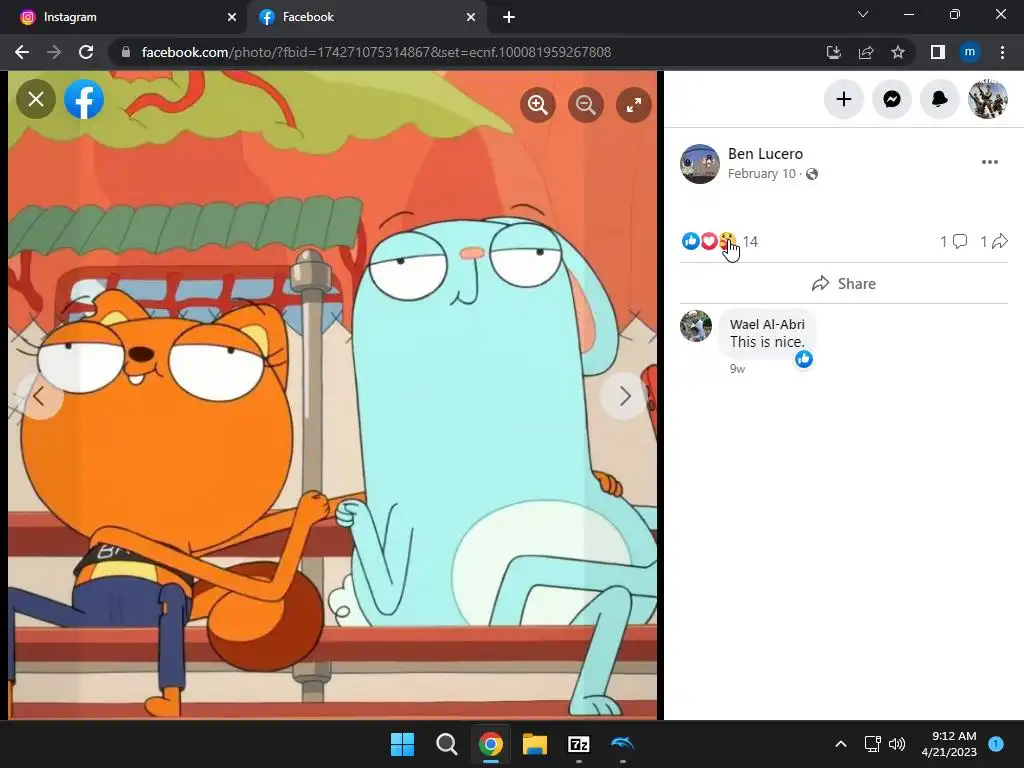Click the install app icon in address bar
Screen dimensions: 1024x768
(x=834, y=52)
